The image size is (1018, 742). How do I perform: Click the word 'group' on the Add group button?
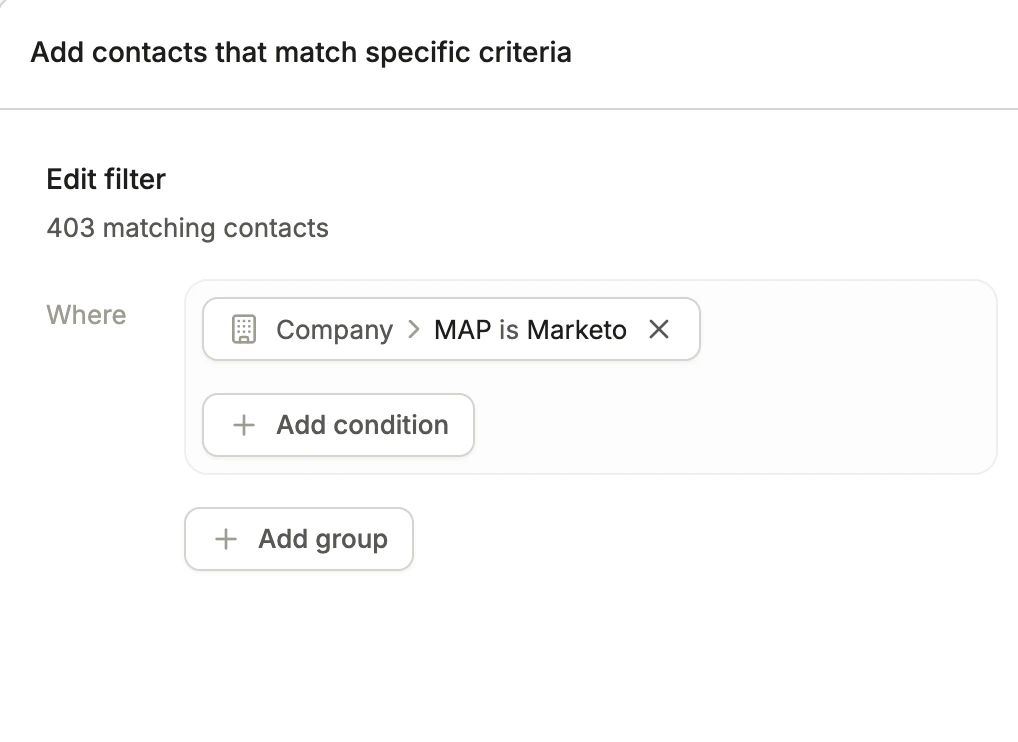(351, 539)
